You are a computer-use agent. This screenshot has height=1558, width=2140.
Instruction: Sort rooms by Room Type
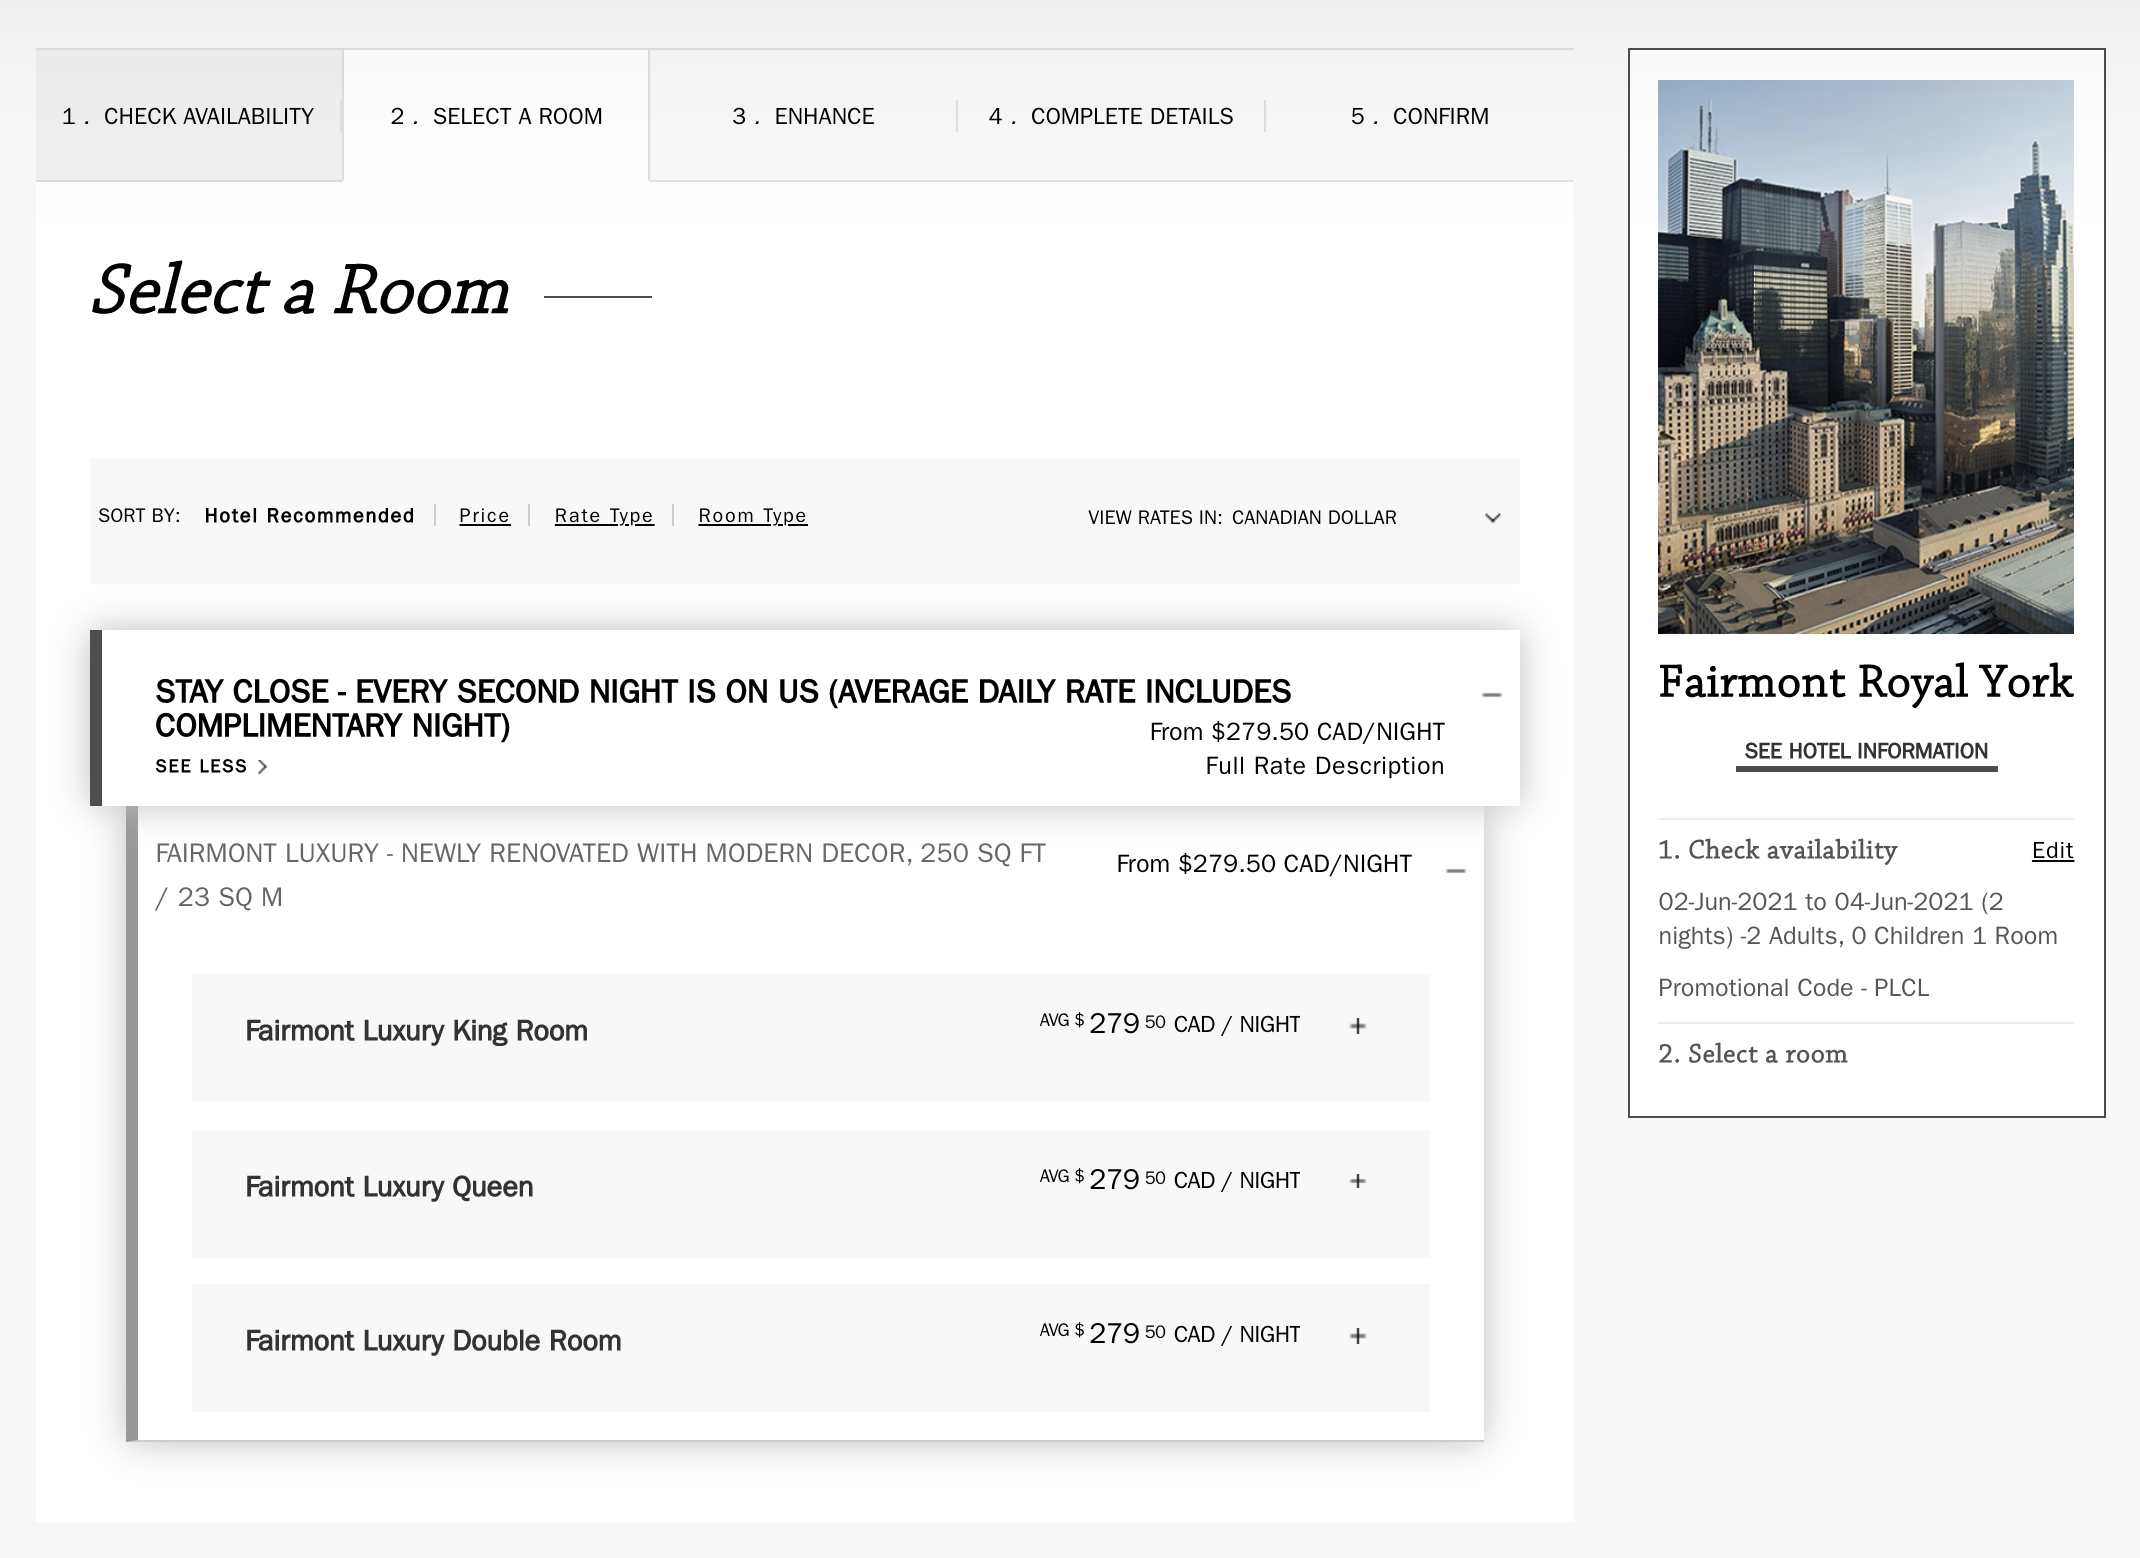point(752,516)
